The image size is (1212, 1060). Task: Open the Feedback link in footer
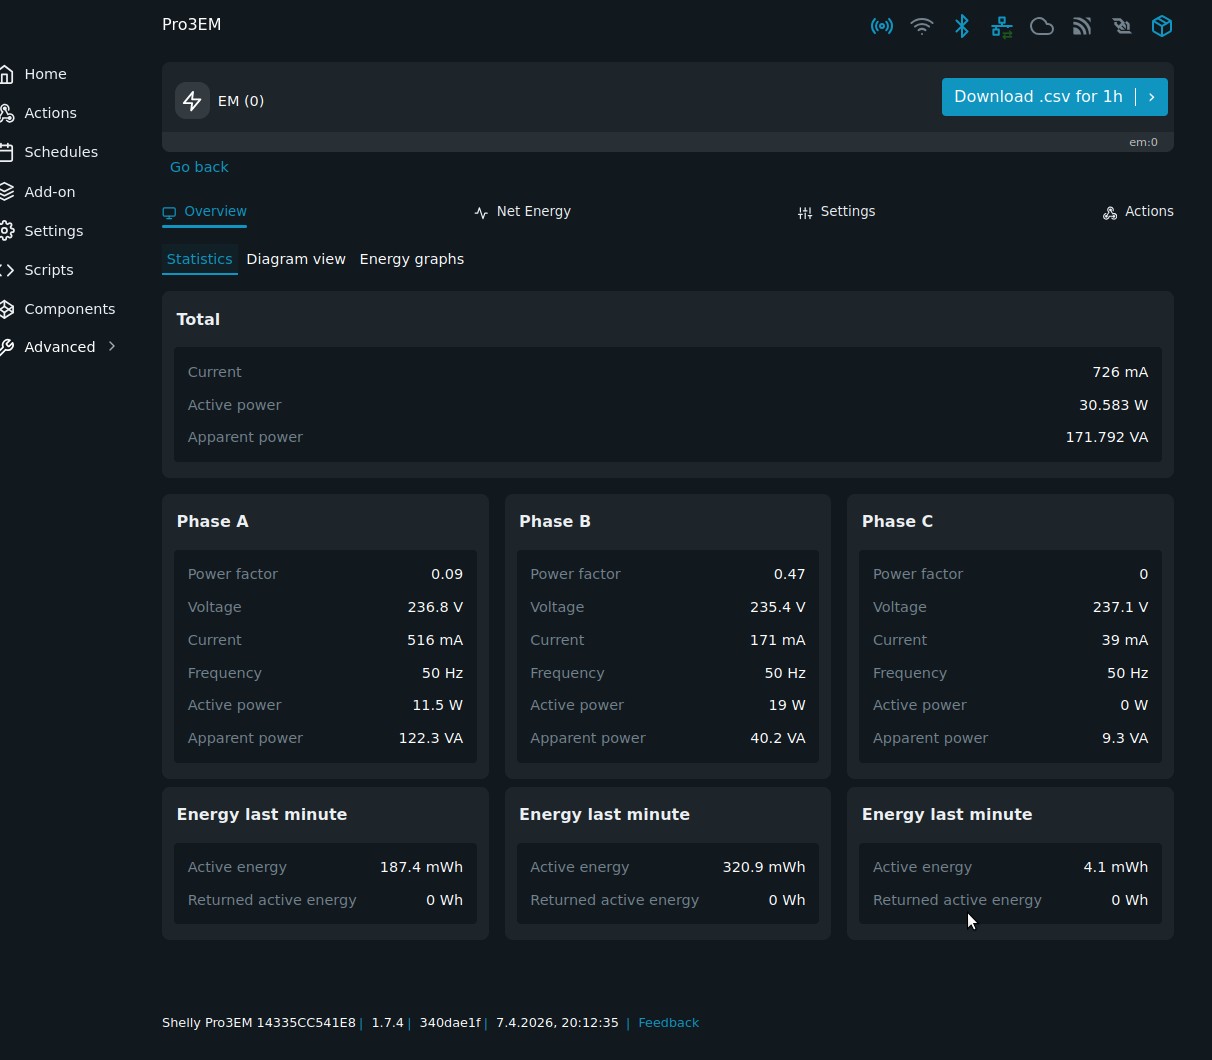668,1023
